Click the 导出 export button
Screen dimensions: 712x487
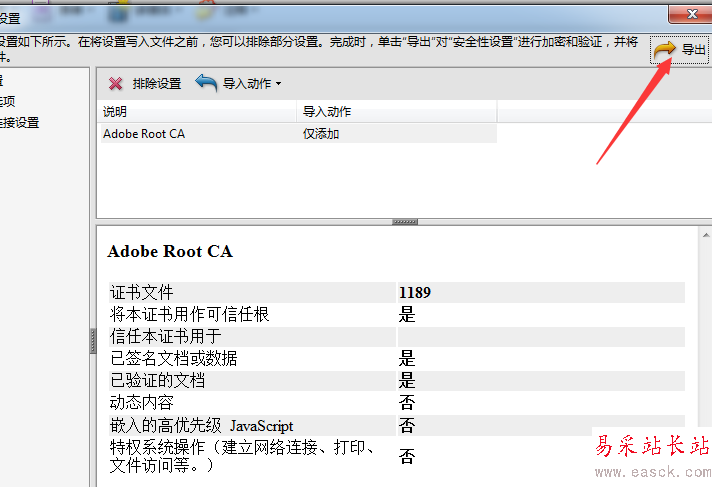680,50
